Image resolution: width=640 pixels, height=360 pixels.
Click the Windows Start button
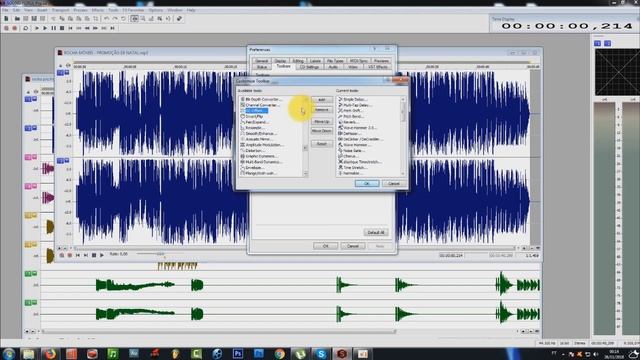8,353
